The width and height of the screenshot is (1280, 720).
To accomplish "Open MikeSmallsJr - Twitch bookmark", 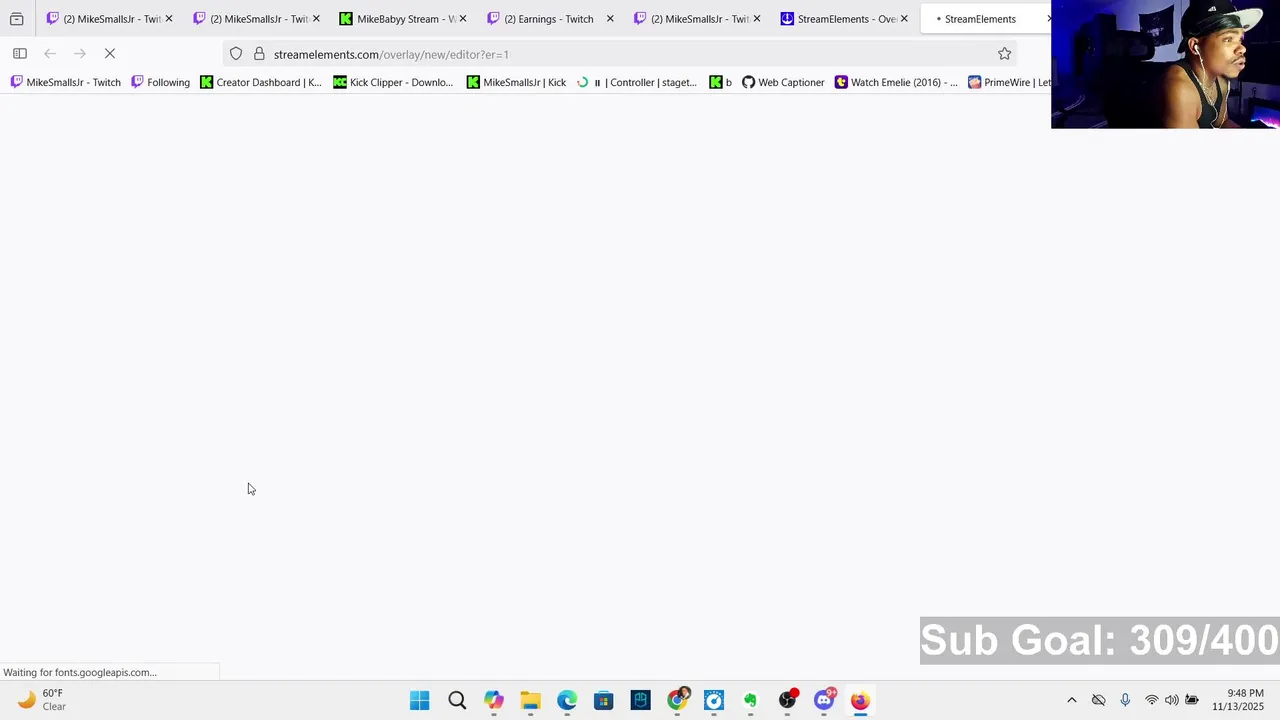I will coord(65,82).
